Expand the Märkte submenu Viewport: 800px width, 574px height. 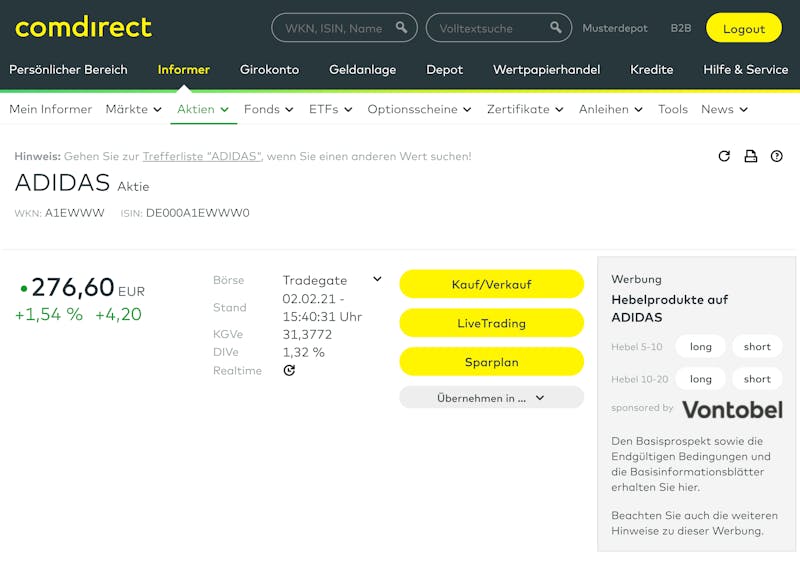[x=134, y=109]
